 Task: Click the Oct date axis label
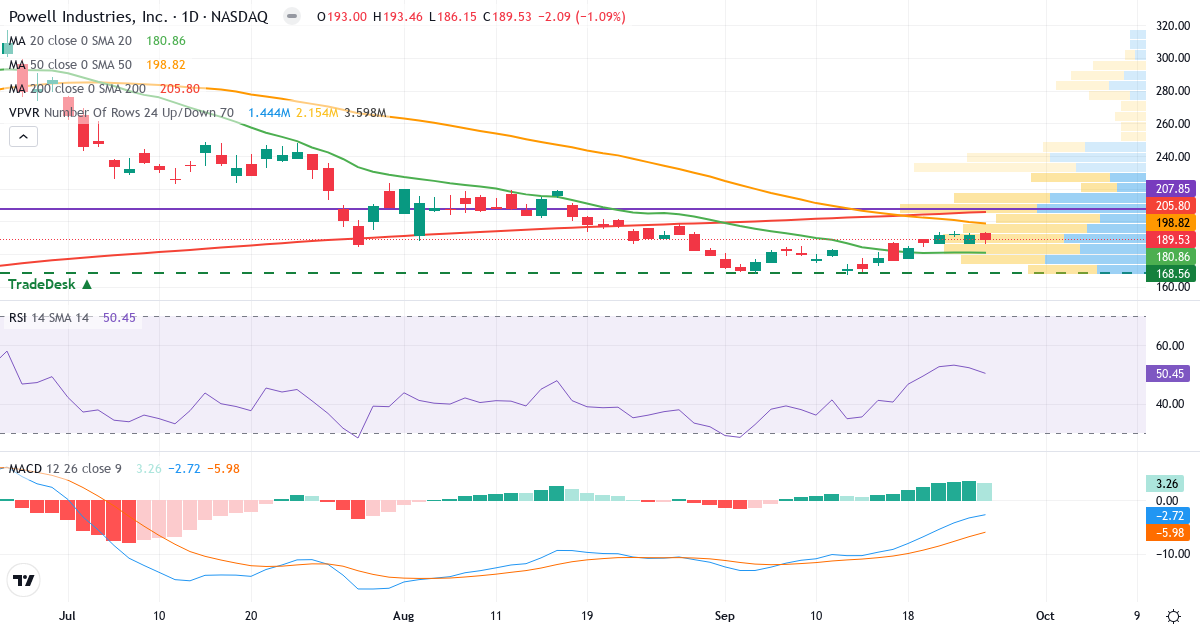[x=1045, y=616]
